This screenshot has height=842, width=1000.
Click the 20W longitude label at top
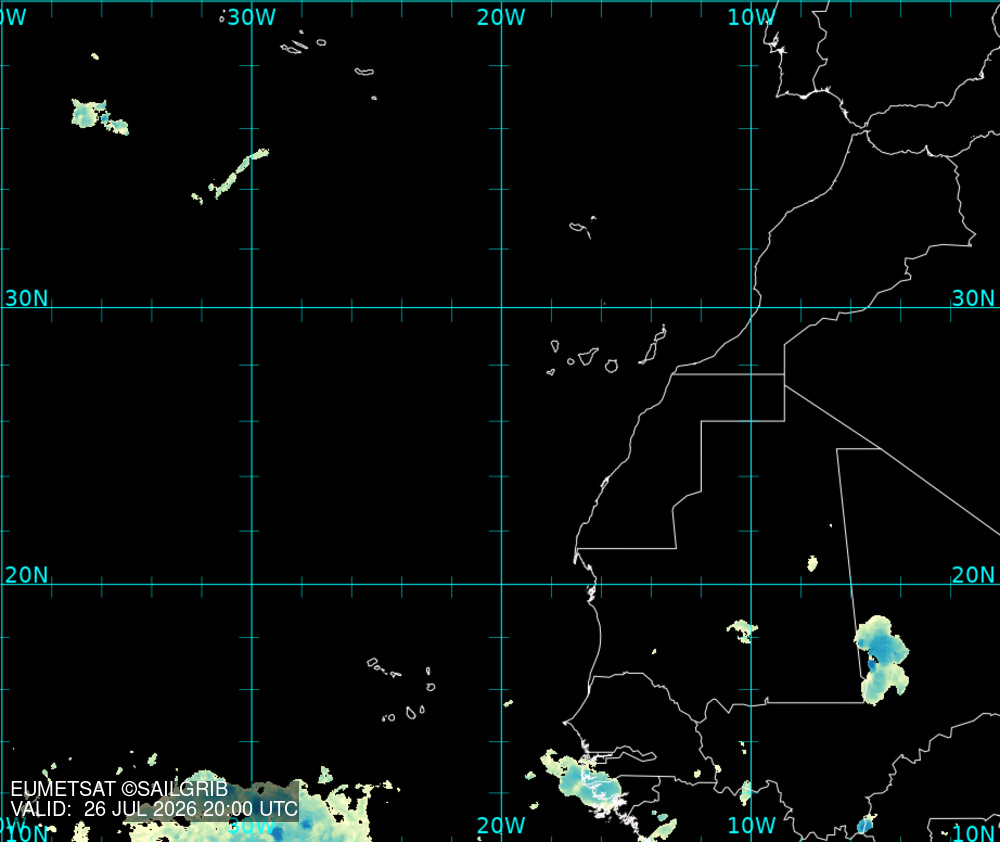[501, 17]
